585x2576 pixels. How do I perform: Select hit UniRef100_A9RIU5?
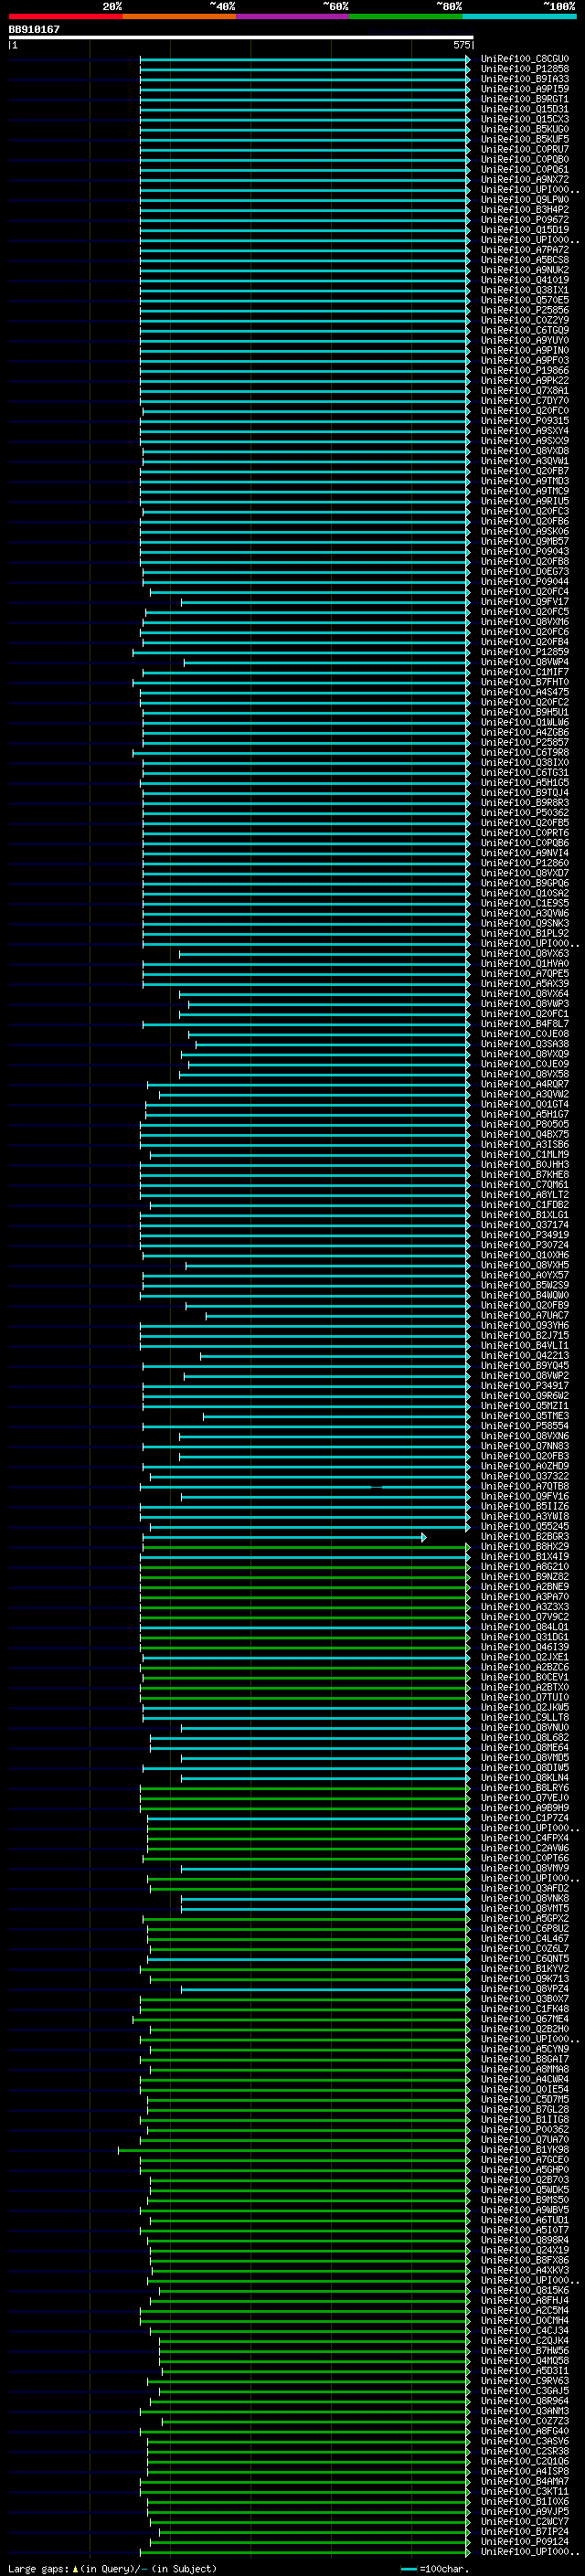tap(525, 501)
